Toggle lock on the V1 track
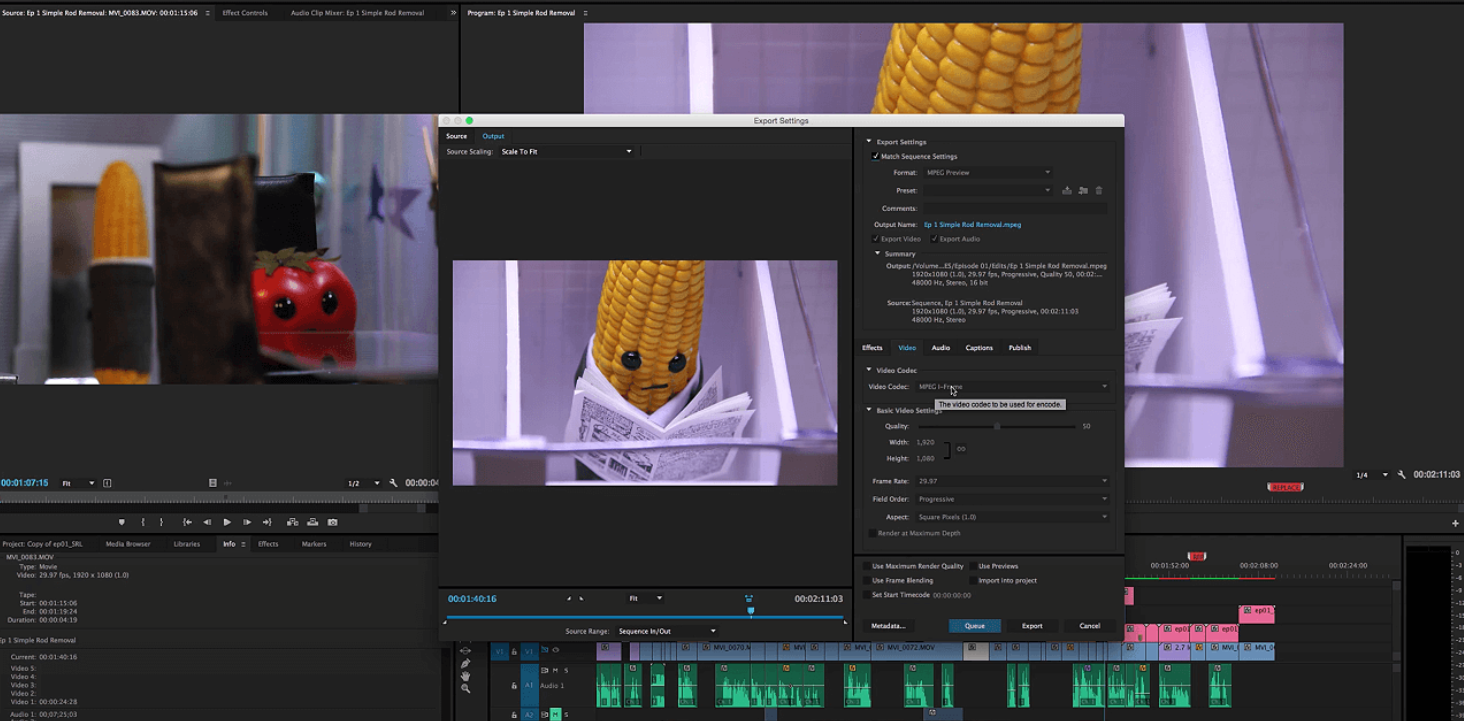 (515, 651)
